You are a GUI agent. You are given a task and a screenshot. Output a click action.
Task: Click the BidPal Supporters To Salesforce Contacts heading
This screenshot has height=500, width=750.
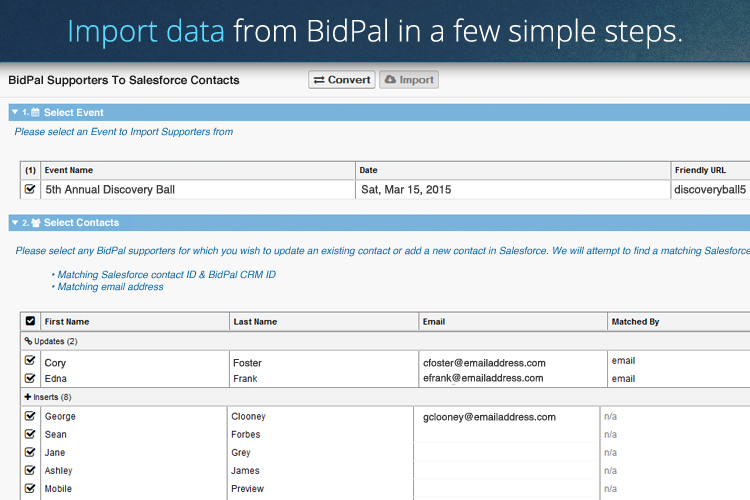tap(124, 80)
